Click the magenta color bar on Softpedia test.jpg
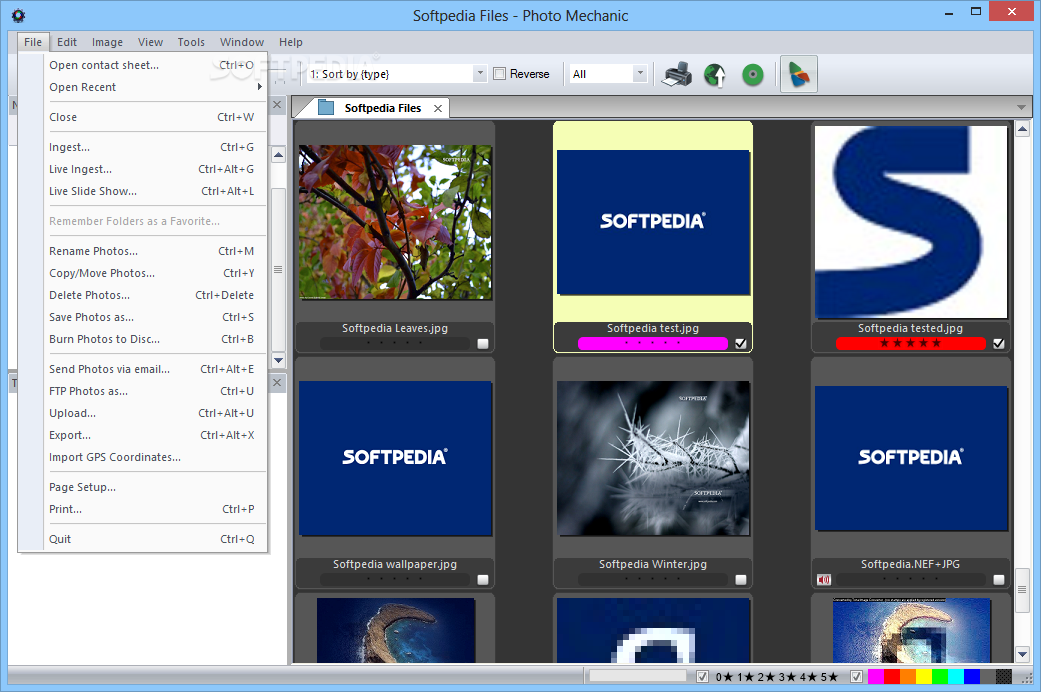Screen dimensions: 1041x692 [x=653, y=343]
